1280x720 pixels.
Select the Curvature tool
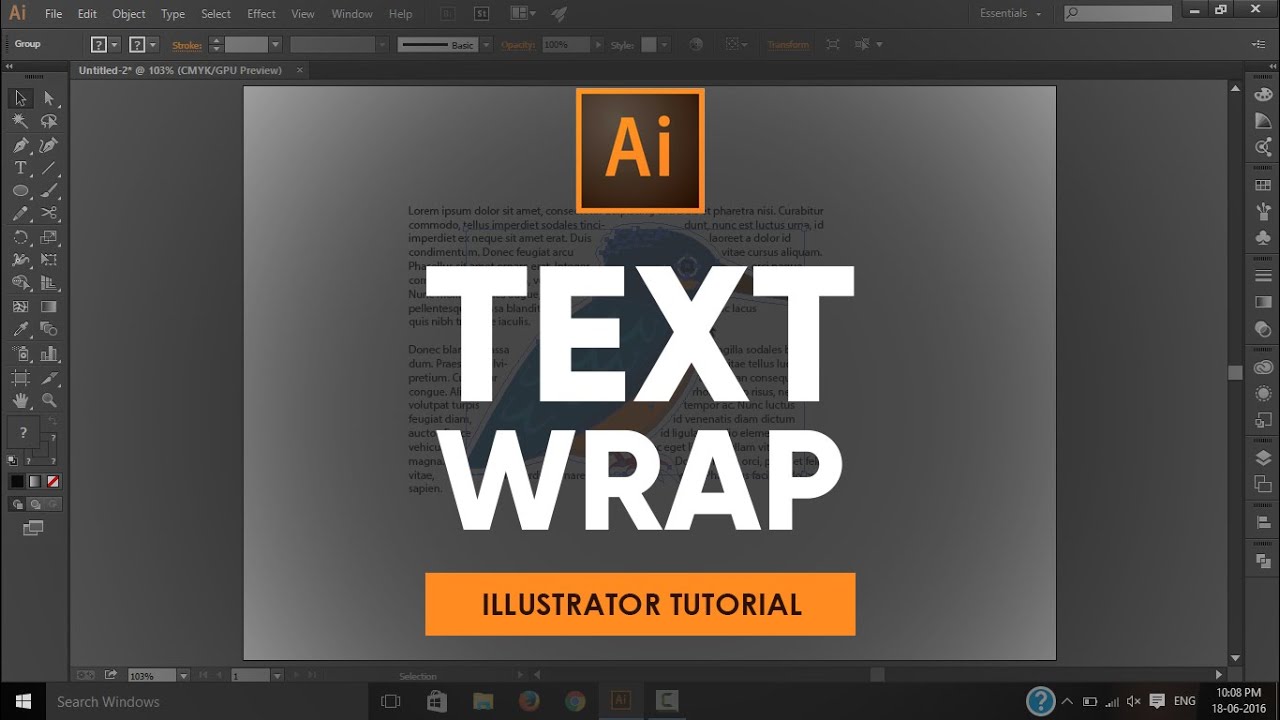point(49,145)
